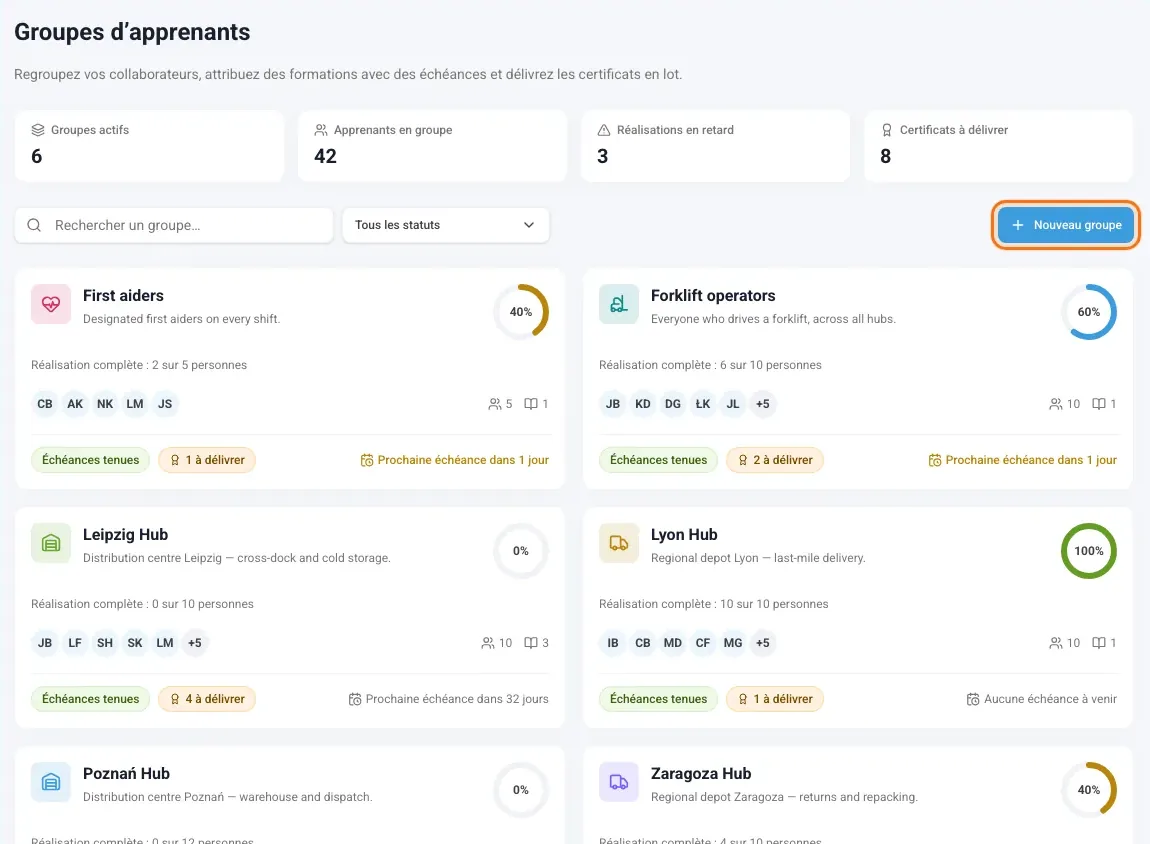1150x844 pixels.
Task: Click the Forklift operators members count icon
Action: pyautogui.click(x=1056, y=404)
